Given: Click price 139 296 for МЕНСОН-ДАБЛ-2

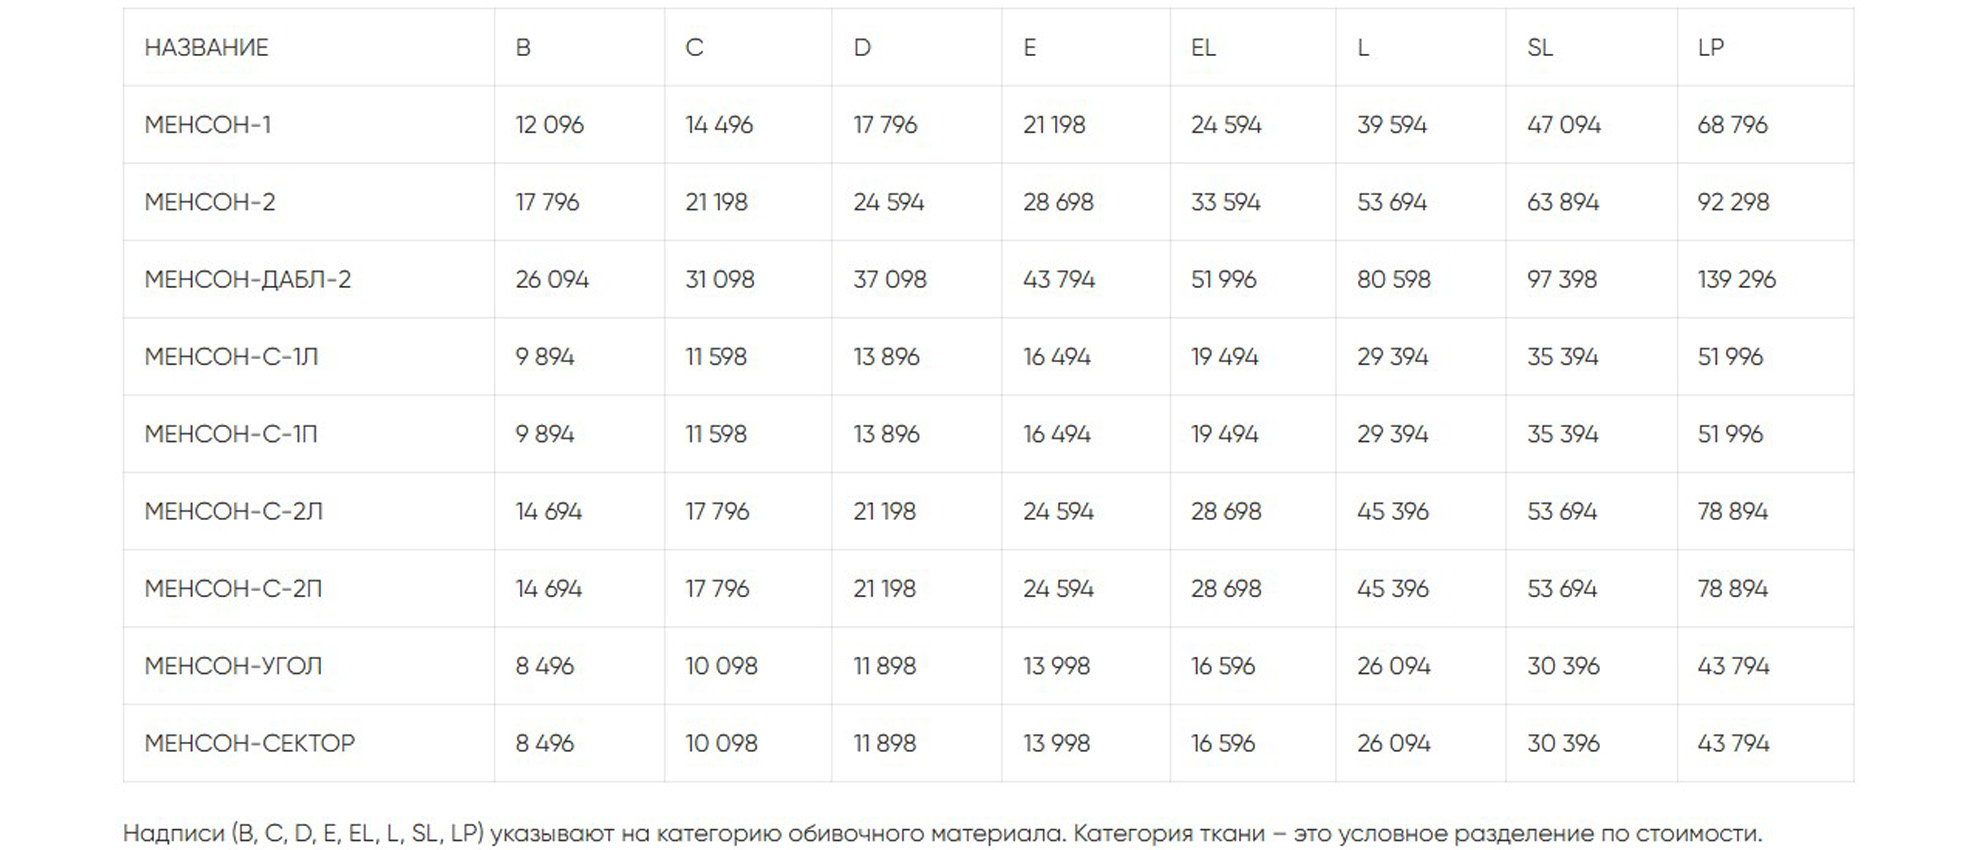Looking at the screenshot, I should [1736, 280].
